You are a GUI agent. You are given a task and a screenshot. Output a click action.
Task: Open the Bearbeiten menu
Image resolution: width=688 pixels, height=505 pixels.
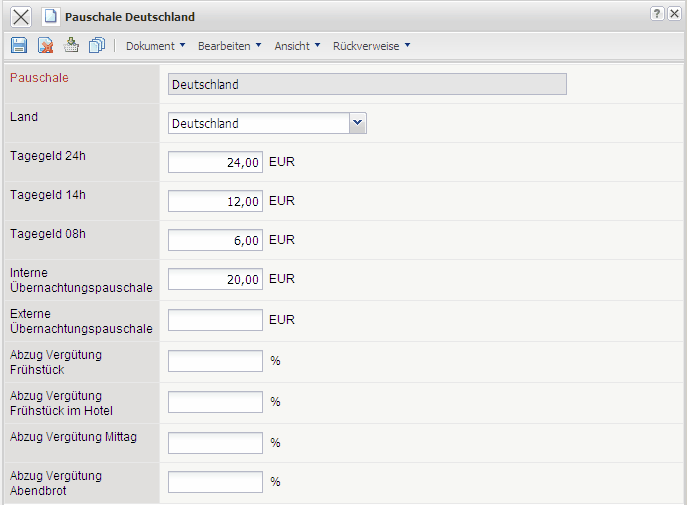(x=229, y=45)
